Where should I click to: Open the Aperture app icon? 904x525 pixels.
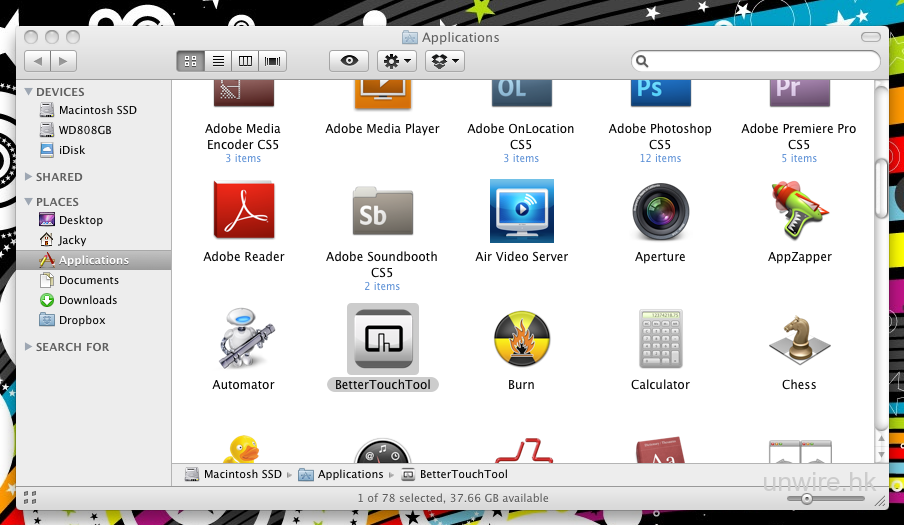coord(660,212)
